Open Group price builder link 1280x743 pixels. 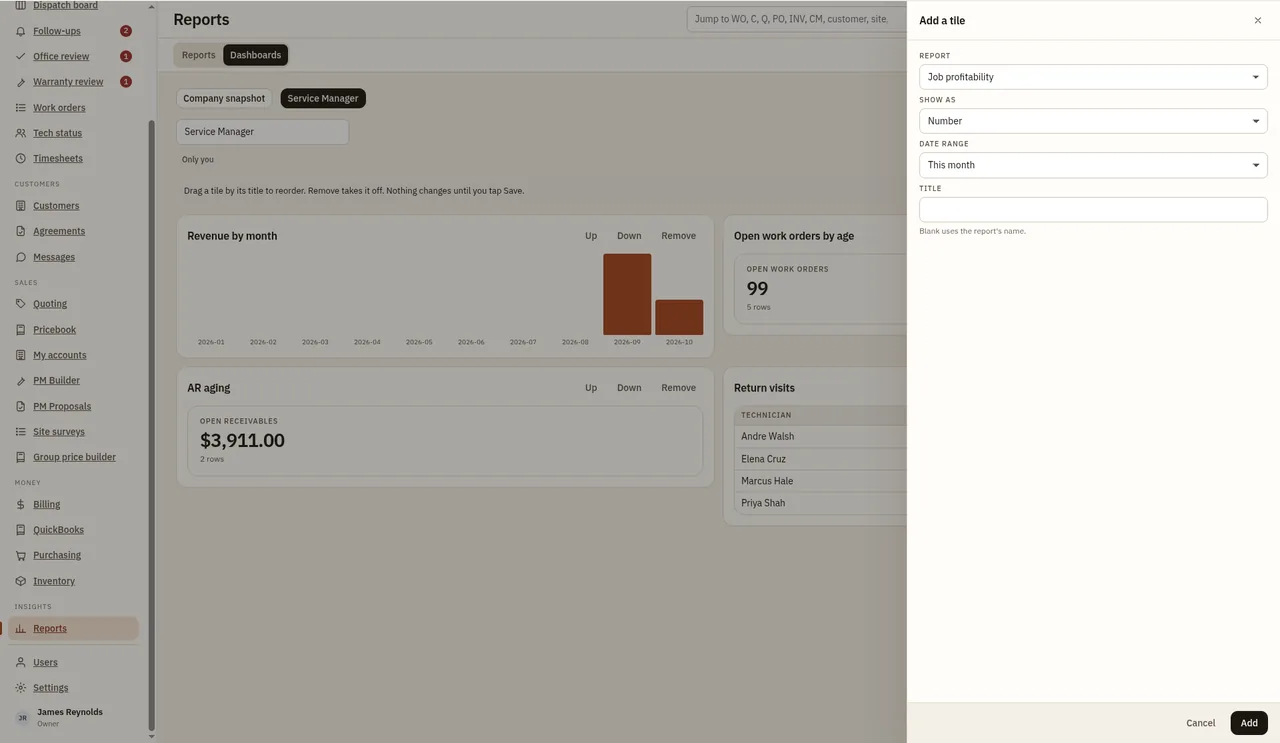[74, 457]
